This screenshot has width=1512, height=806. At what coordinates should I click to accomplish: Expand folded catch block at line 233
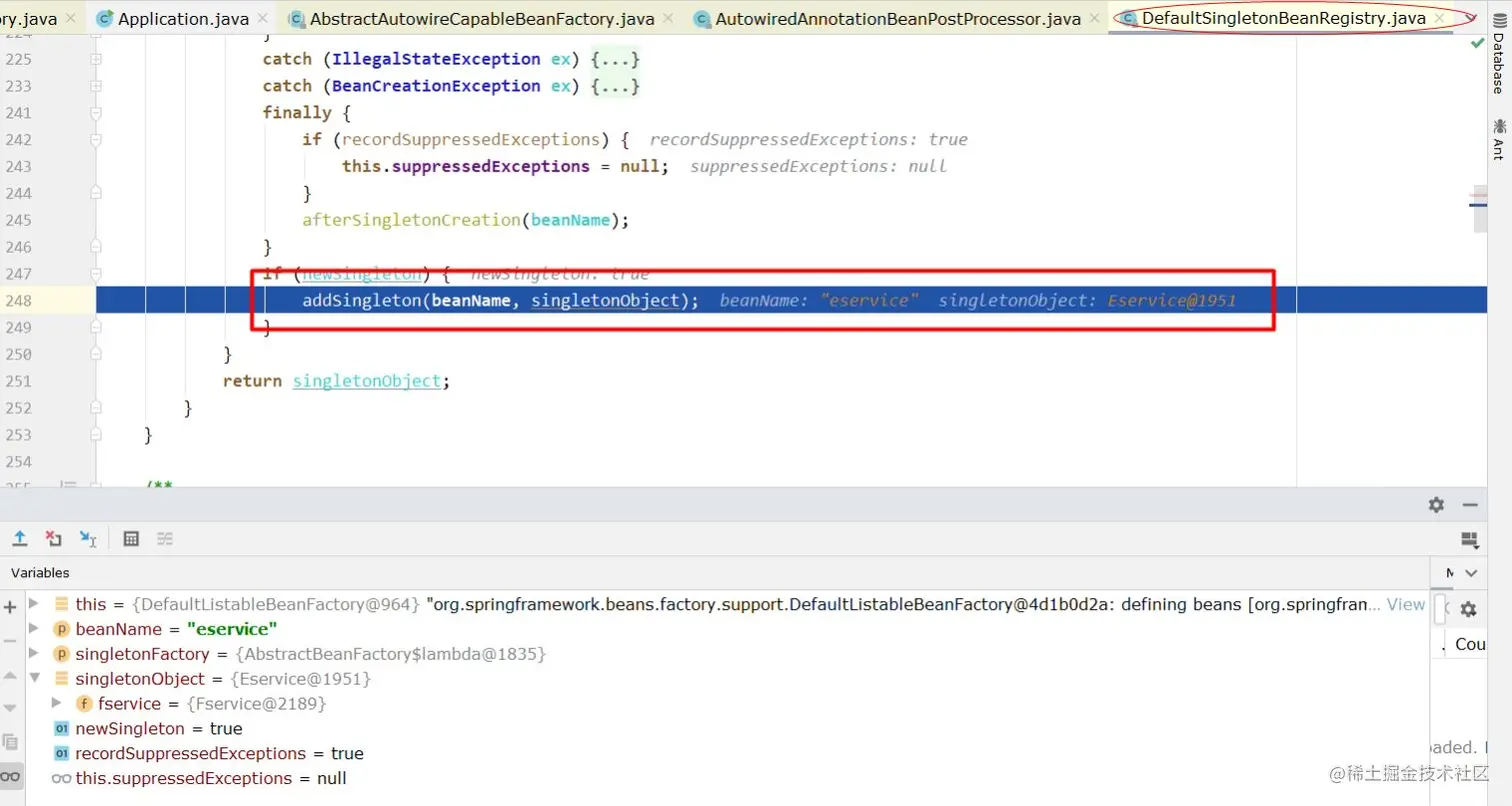point(96,86)
